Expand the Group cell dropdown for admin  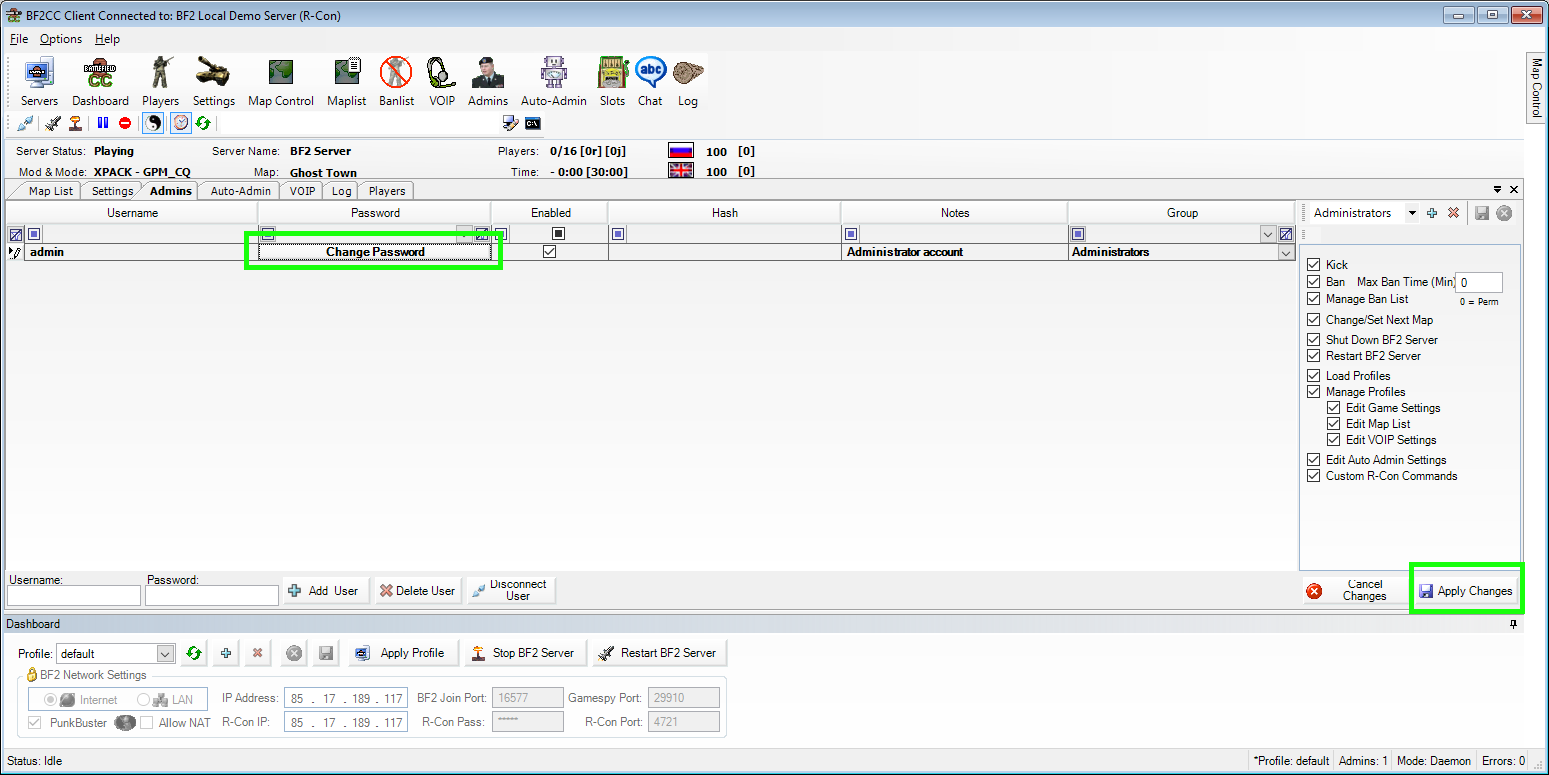point(1286,253)
